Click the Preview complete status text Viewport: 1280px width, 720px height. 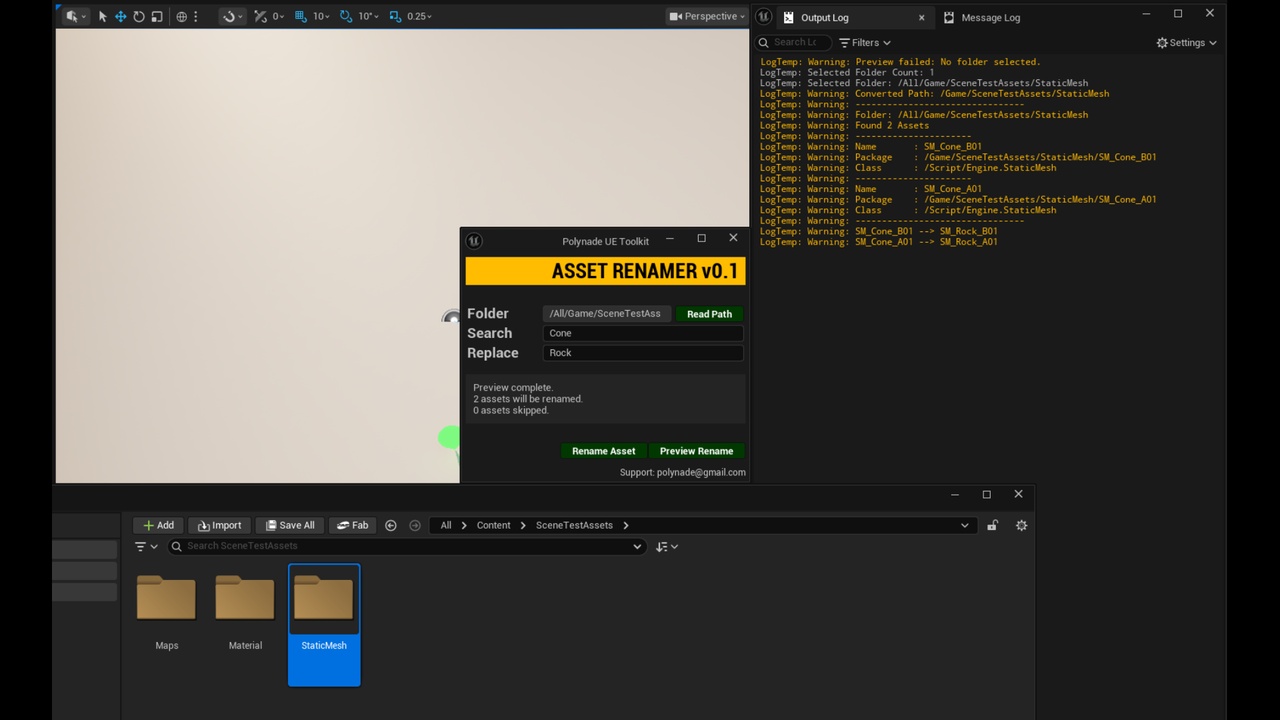click(x=513, y=387)
